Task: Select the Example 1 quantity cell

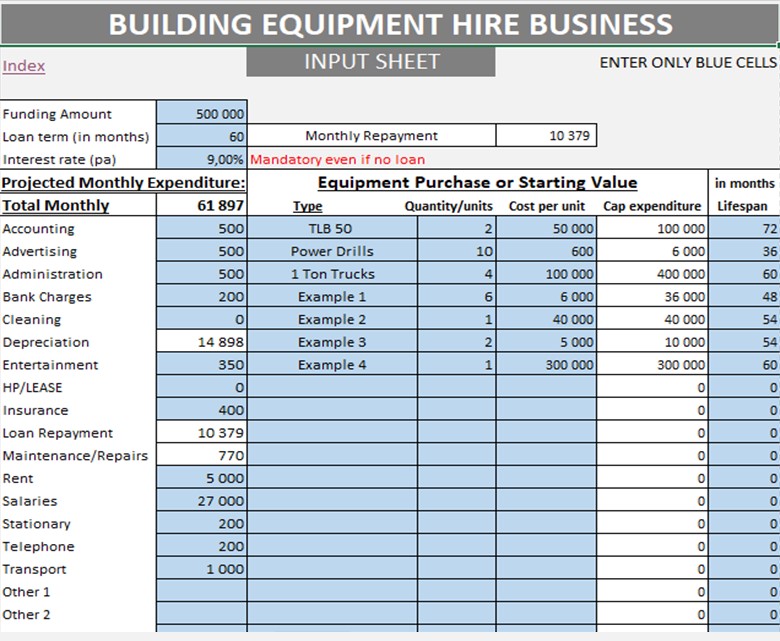Action: click(x=457, y=296)
